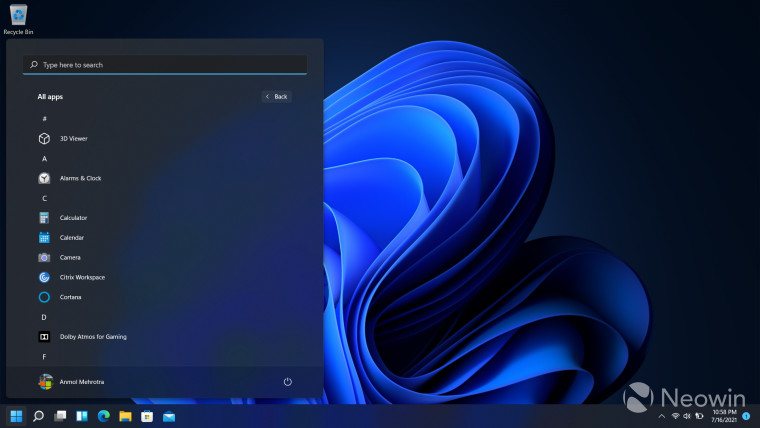Launch Microsoft Edge from taskbar

pyautogui.click(x=104, y=416)
